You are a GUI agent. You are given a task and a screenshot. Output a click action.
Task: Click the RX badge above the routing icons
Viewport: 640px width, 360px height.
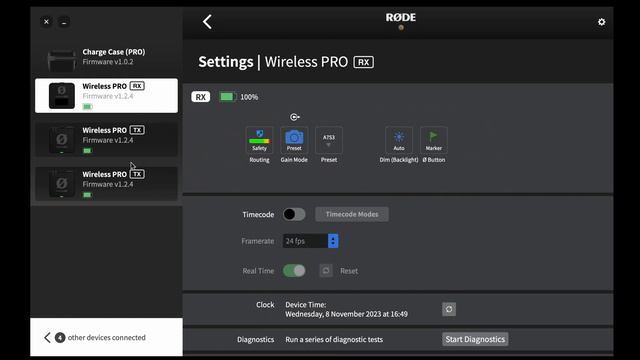click(x=200, y=97)
